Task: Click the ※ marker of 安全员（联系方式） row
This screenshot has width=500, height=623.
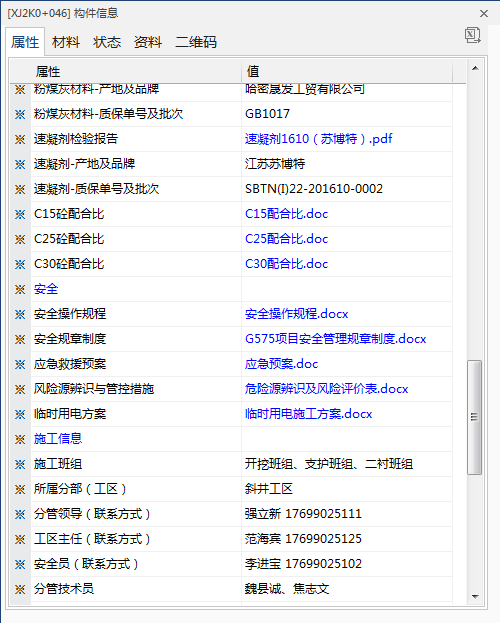Action: point(20,565)
